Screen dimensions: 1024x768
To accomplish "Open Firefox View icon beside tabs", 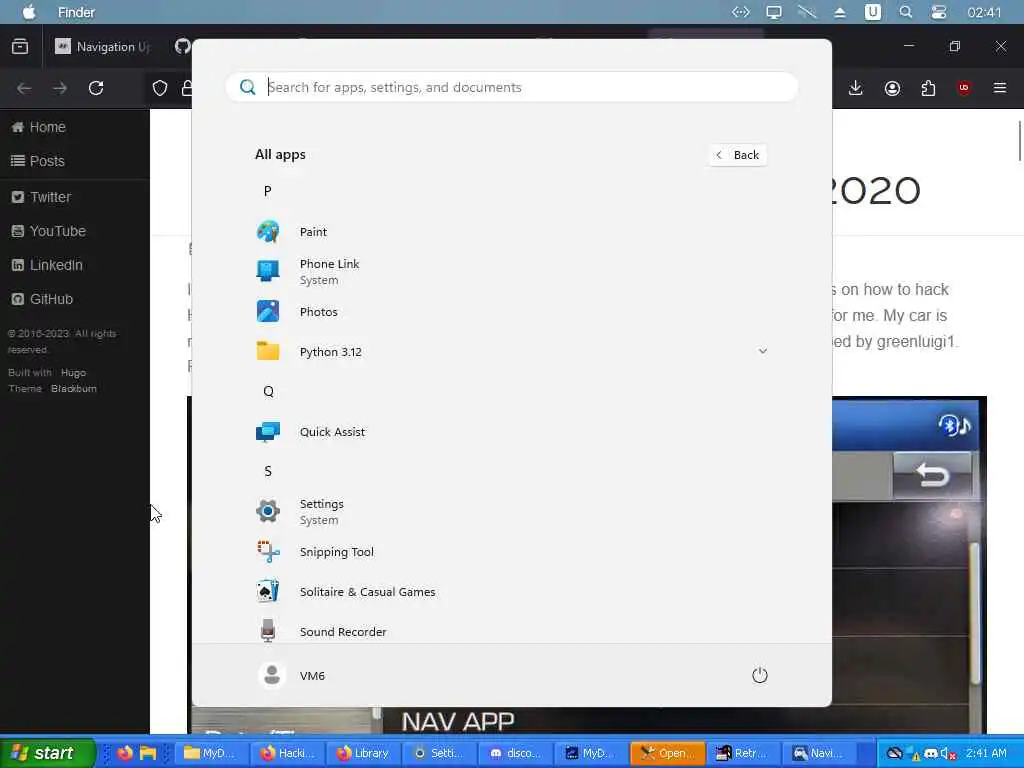I will 20,46.
